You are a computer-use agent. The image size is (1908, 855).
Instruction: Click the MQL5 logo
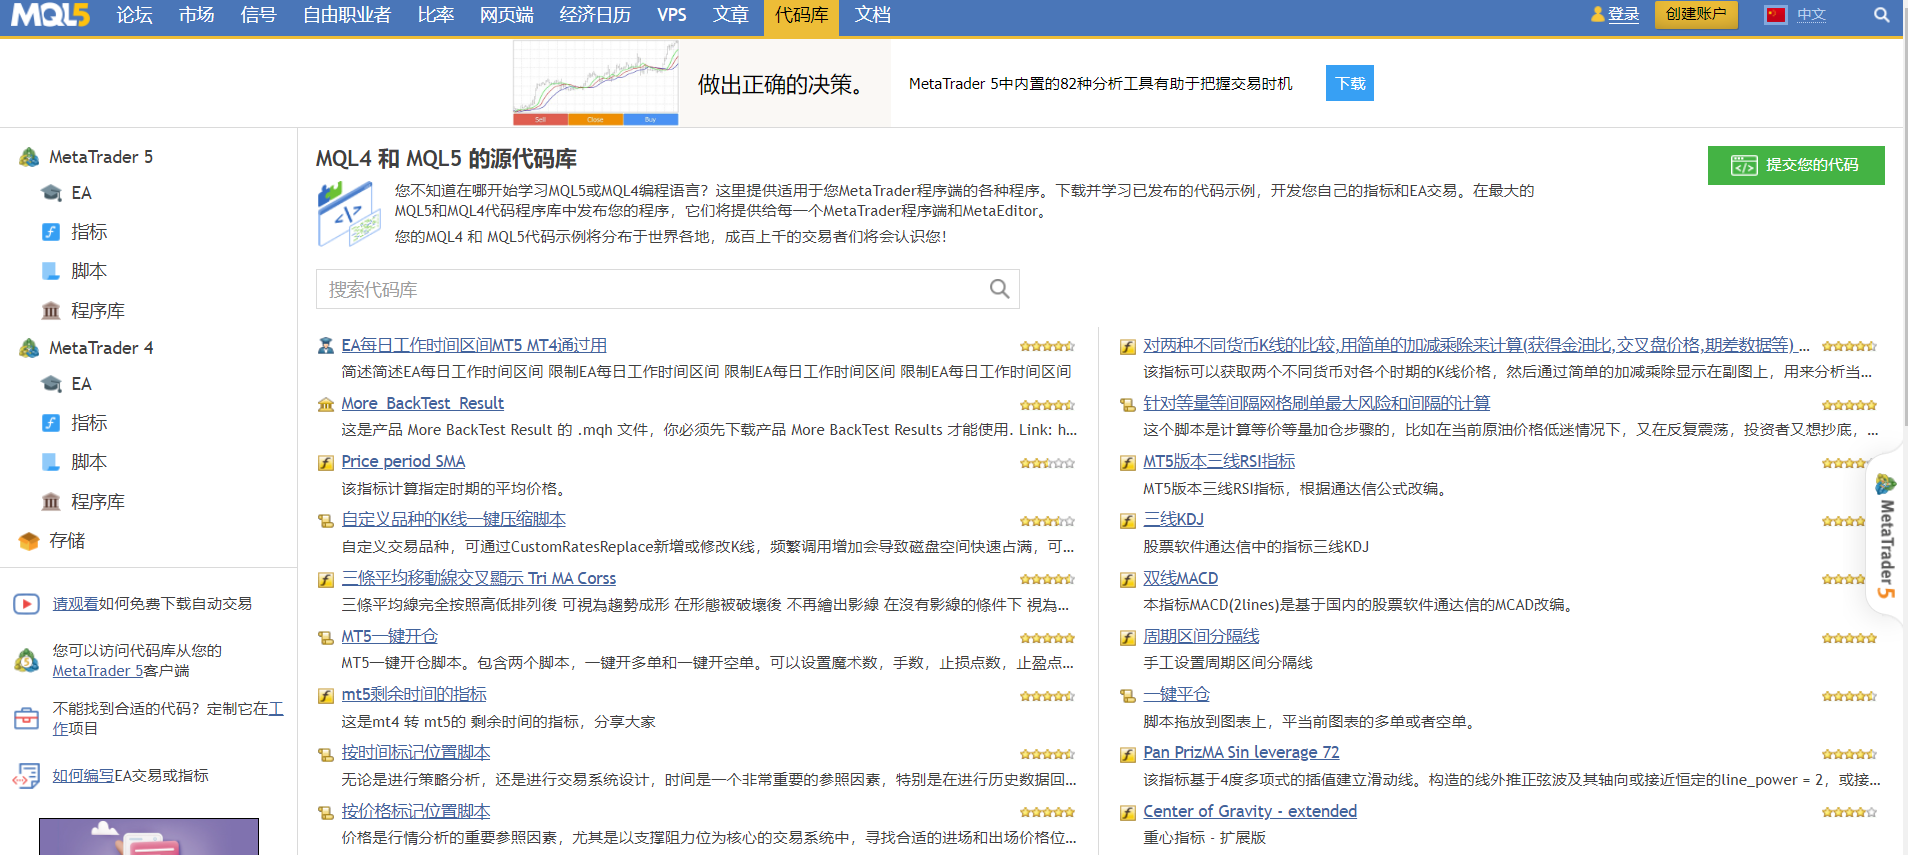pyautogui.click(x=50, y=15)
